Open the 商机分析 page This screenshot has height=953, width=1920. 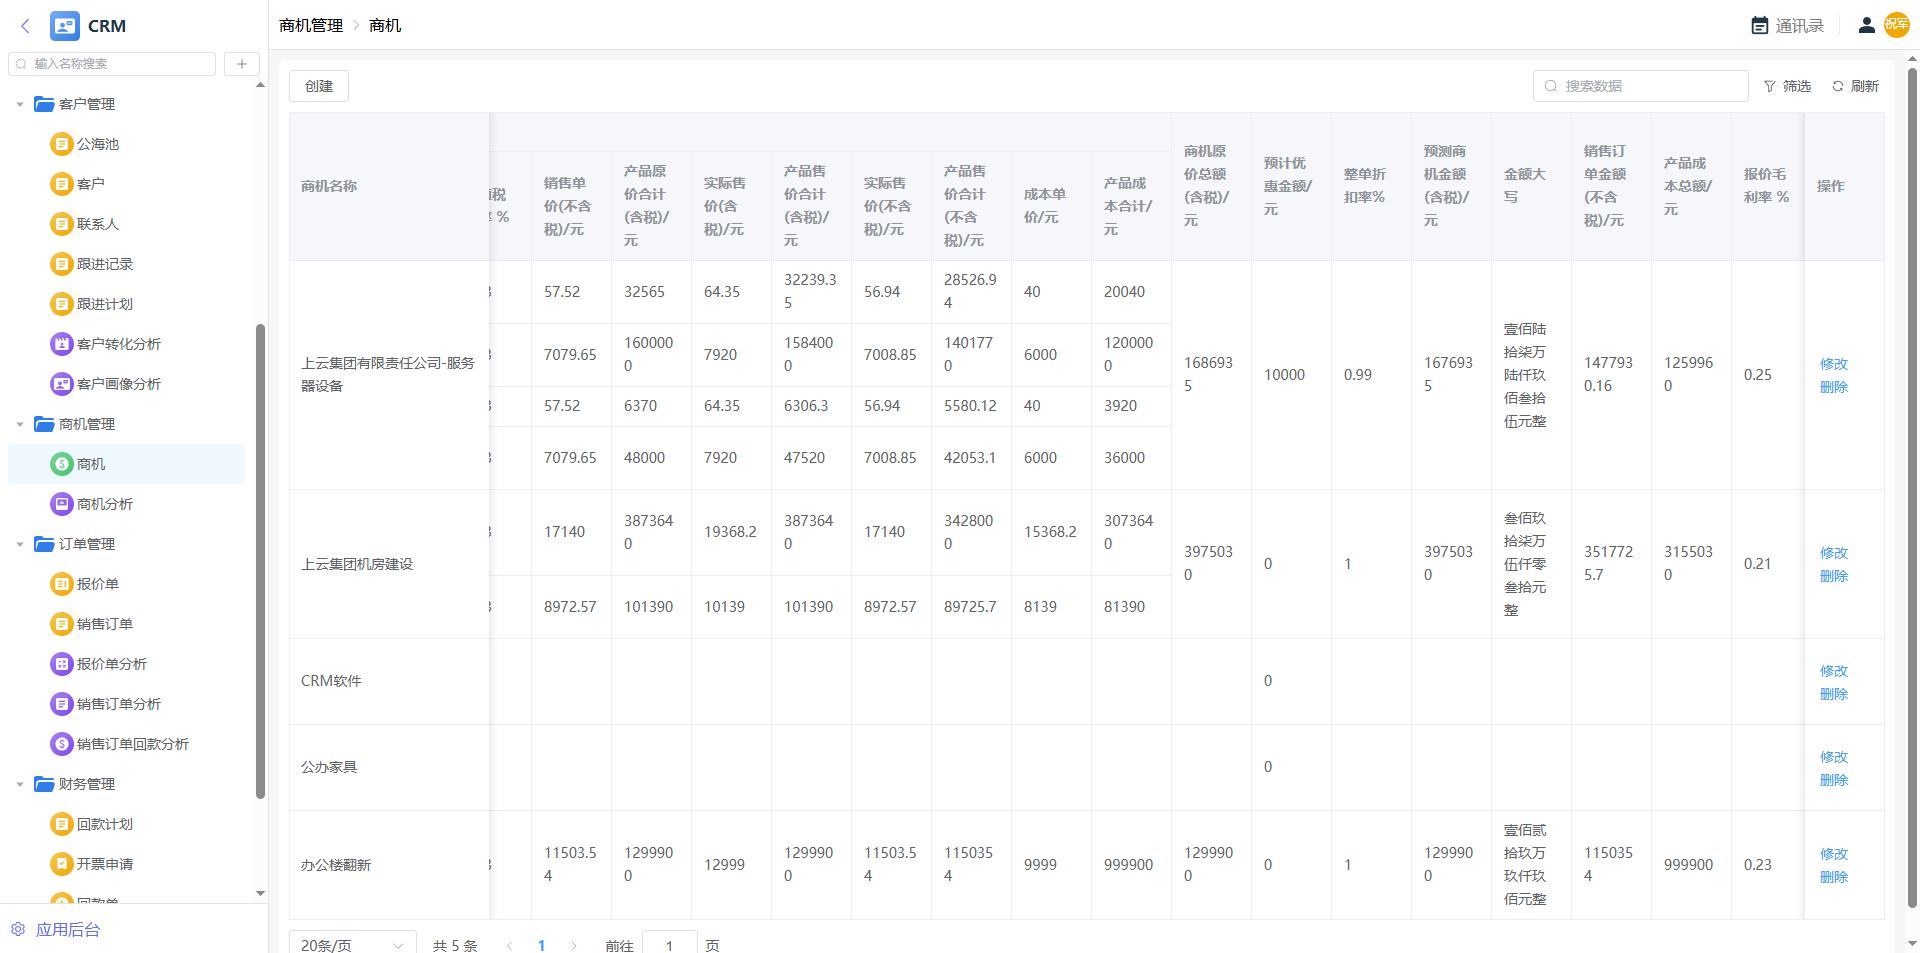click(104, 504)
